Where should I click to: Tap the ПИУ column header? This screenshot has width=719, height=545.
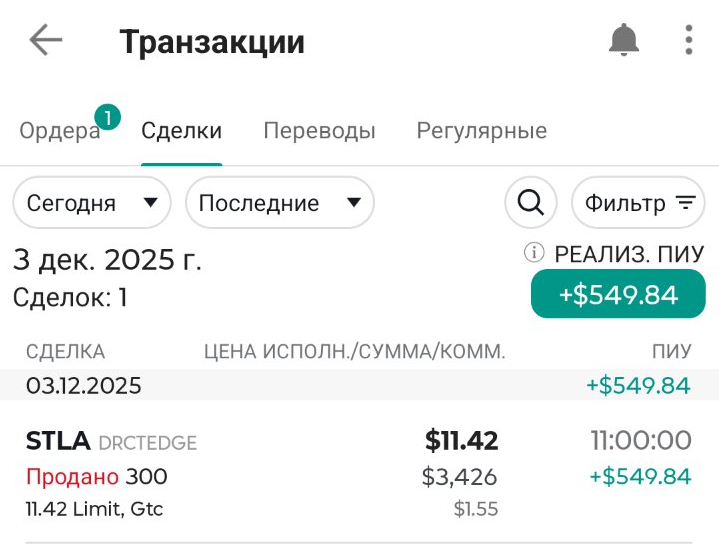point(671,351)
